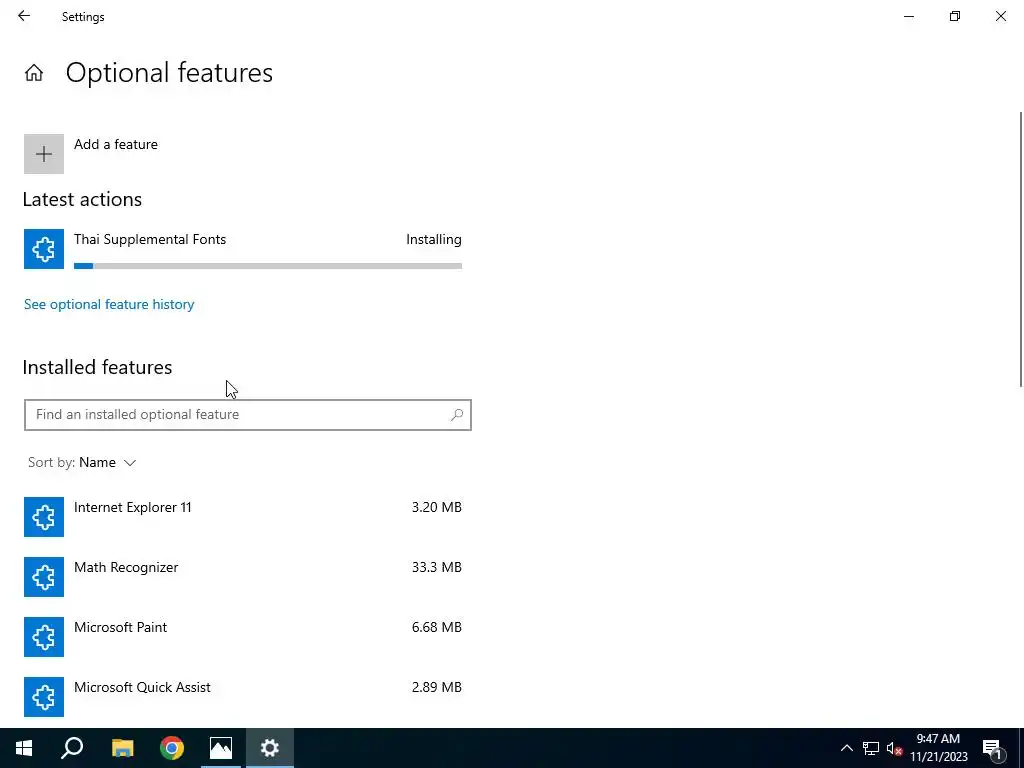Viewport: 1024px width, 768px height.
Task: Open the Photos app in the taskbar
Action: [x=221, y=748]
